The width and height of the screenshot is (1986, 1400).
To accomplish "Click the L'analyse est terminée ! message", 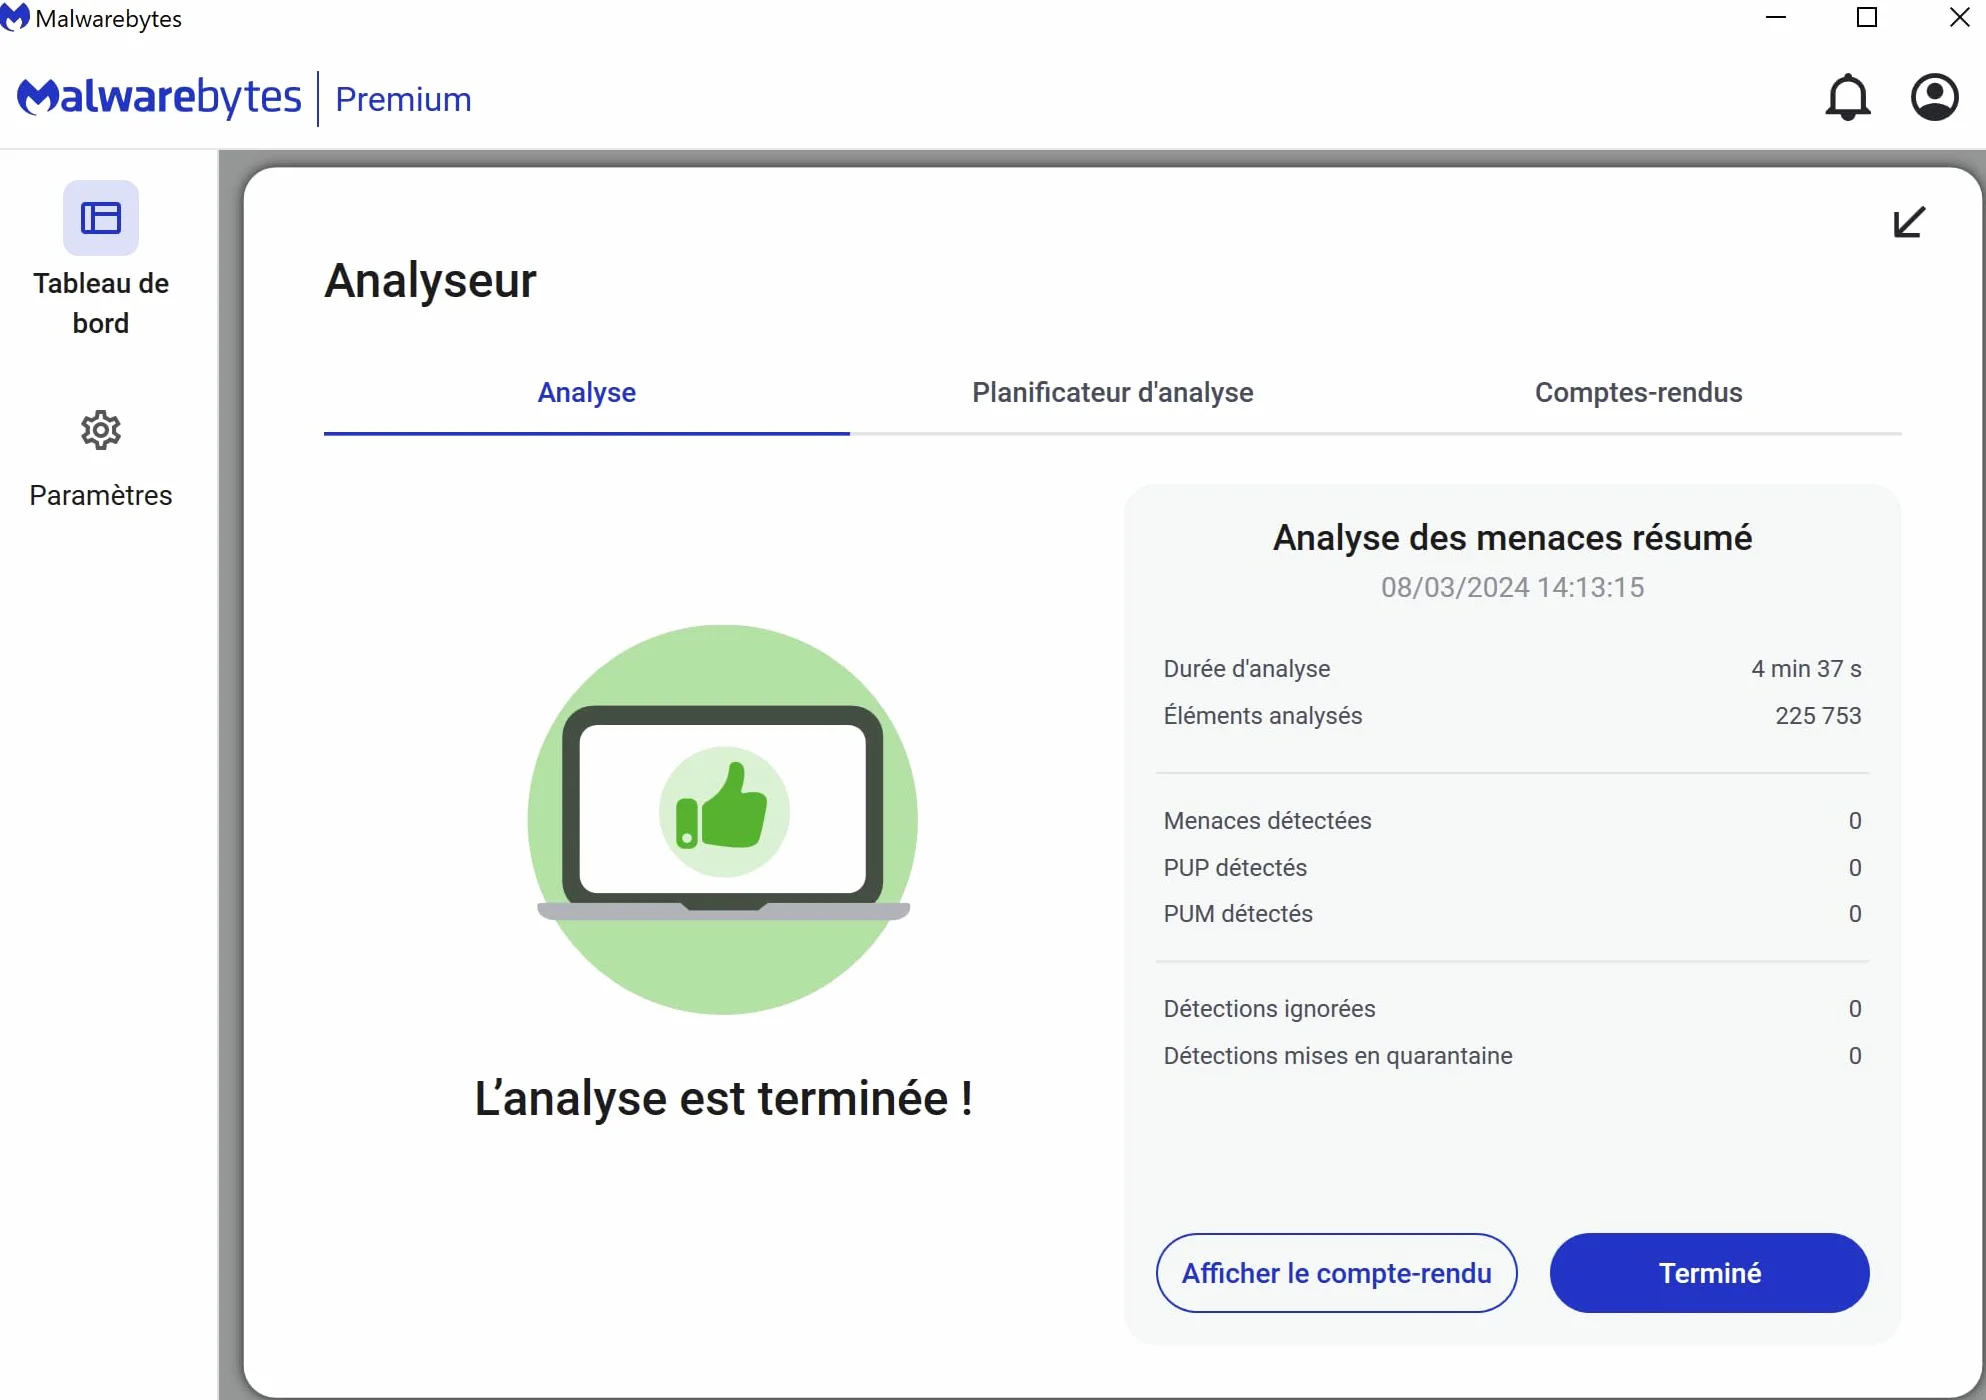I will (x=723, y=1098).
